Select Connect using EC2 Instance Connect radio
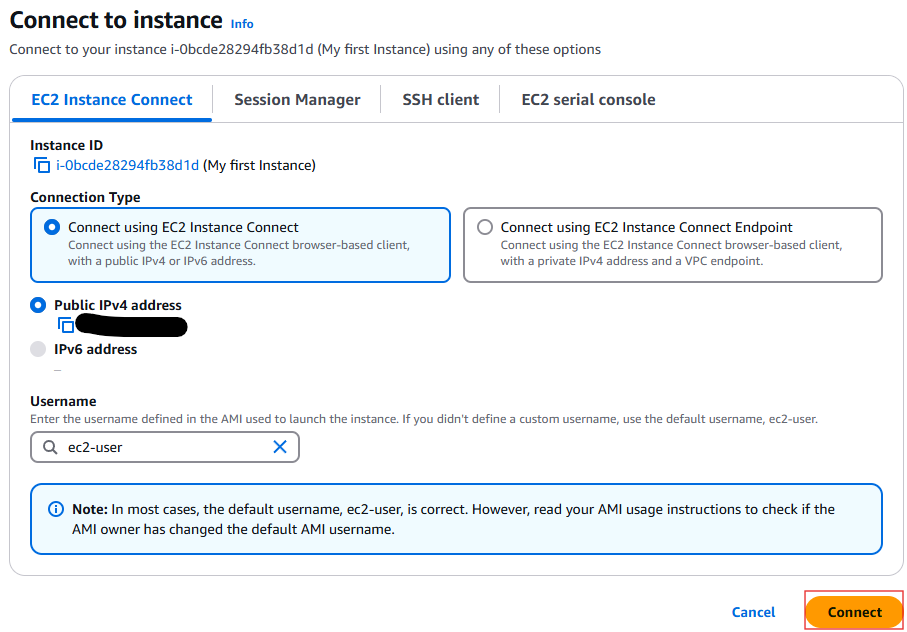The image size is (907, 632). 51,227
